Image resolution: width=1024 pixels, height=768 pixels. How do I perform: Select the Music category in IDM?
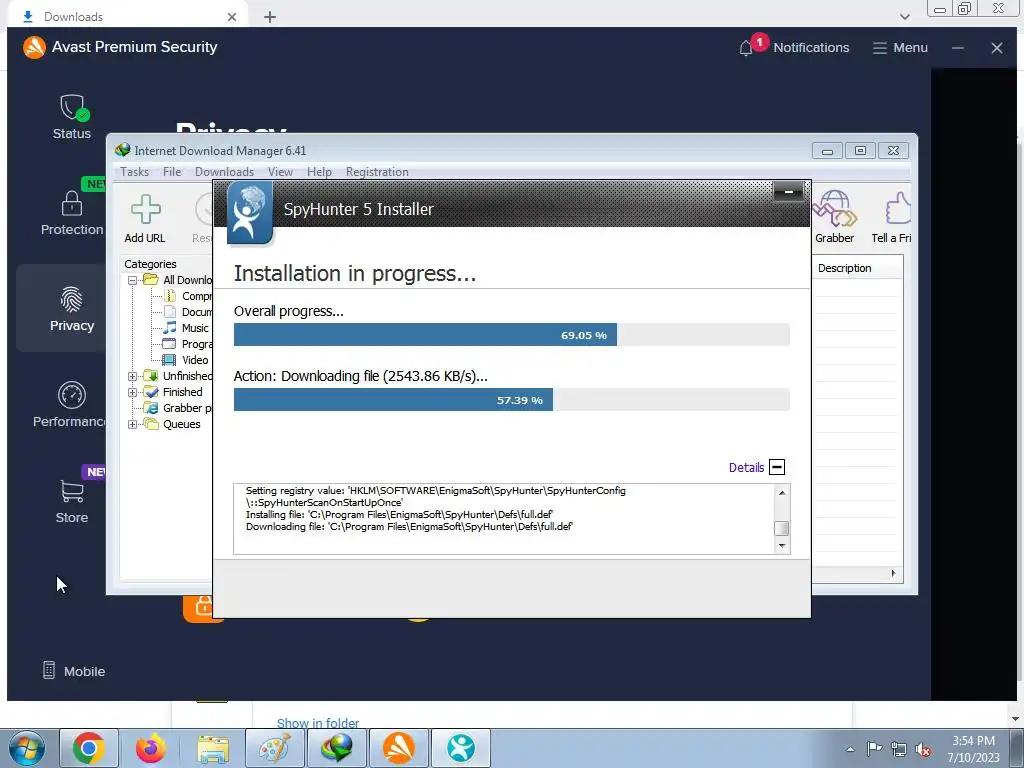point(195,328)
